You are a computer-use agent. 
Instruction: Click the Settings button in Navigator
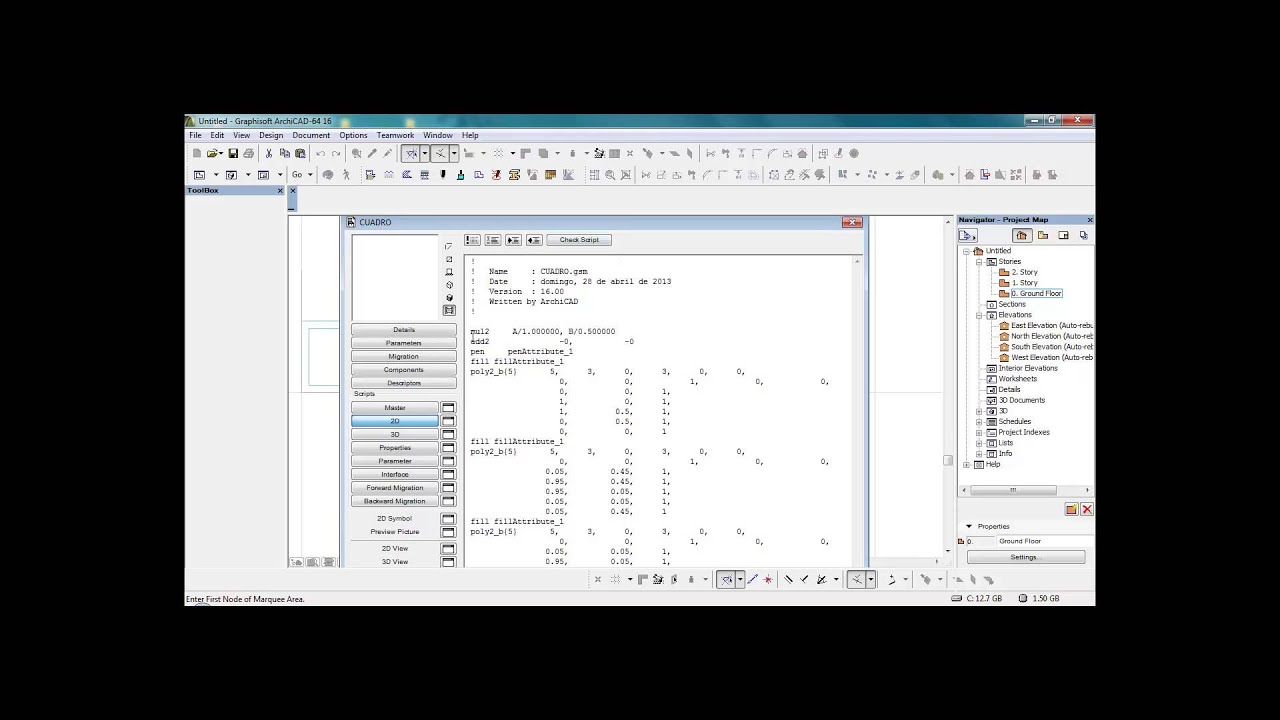coord(1025,557)
